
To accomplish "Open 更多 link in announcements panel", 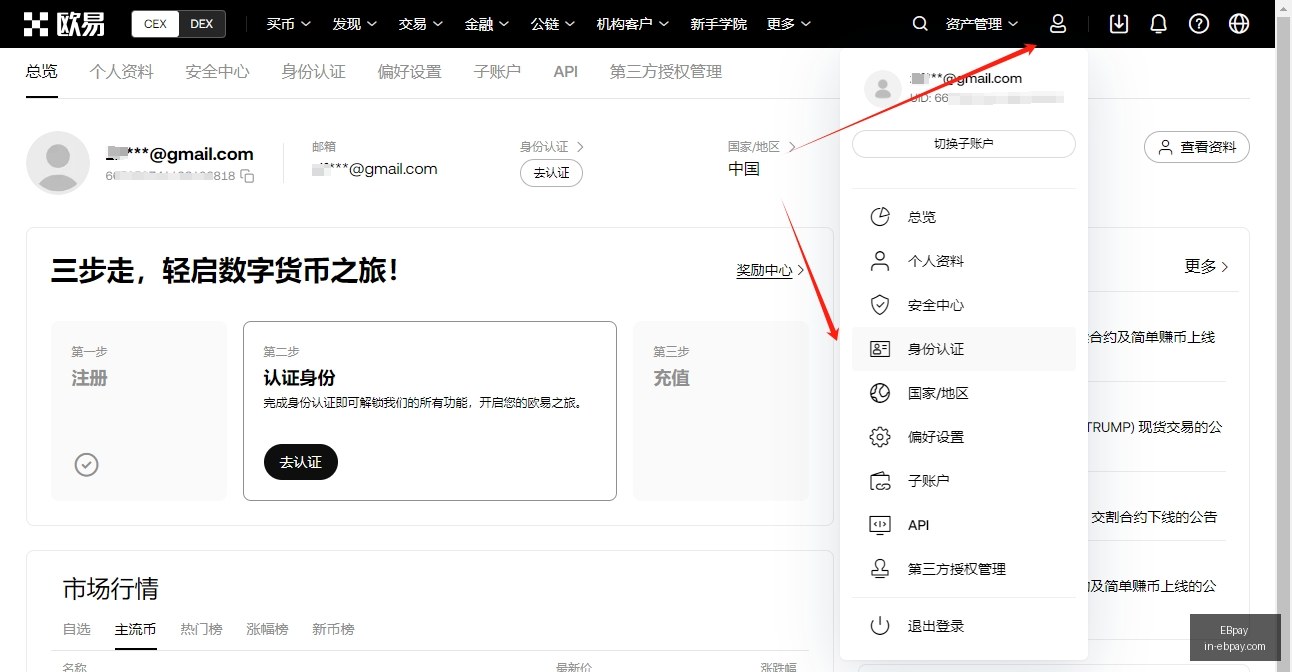I will (1207, 266).
